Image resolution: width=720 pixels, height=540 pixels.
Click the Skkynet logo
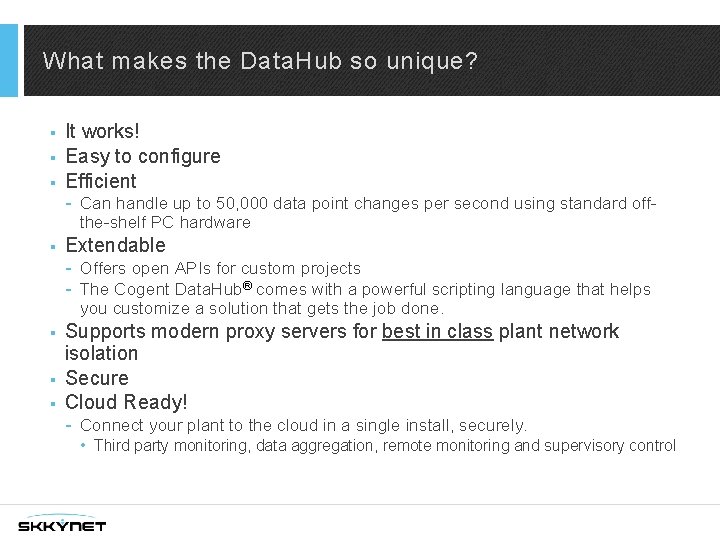tap(62, 523)
